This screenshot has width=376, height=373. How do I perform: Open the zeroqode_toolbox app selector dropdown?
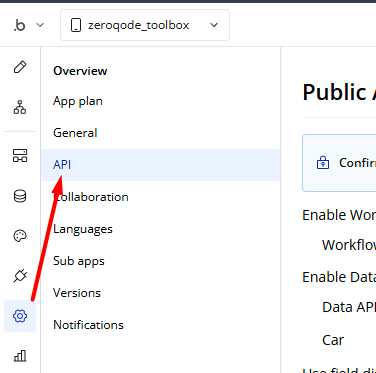point(145,25)
